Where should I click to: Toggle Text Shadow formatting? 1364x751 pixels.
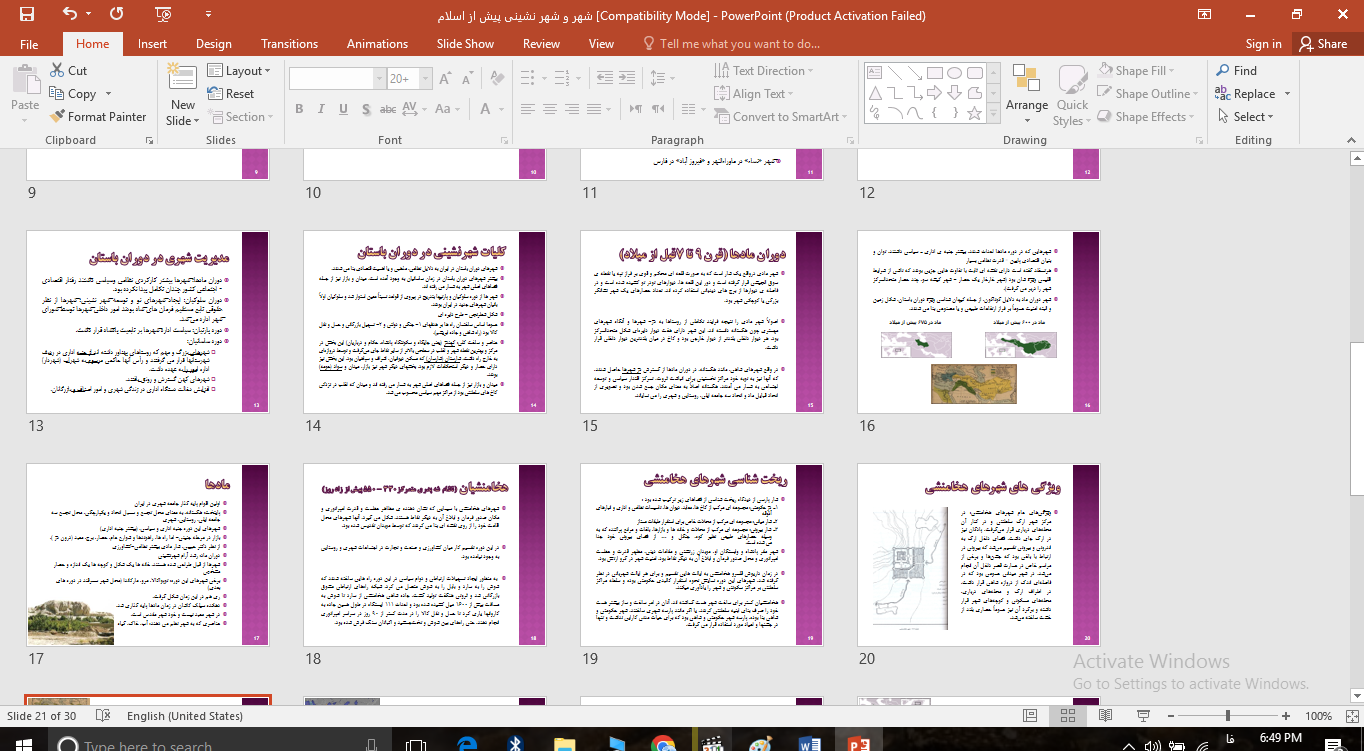[367, 109]
